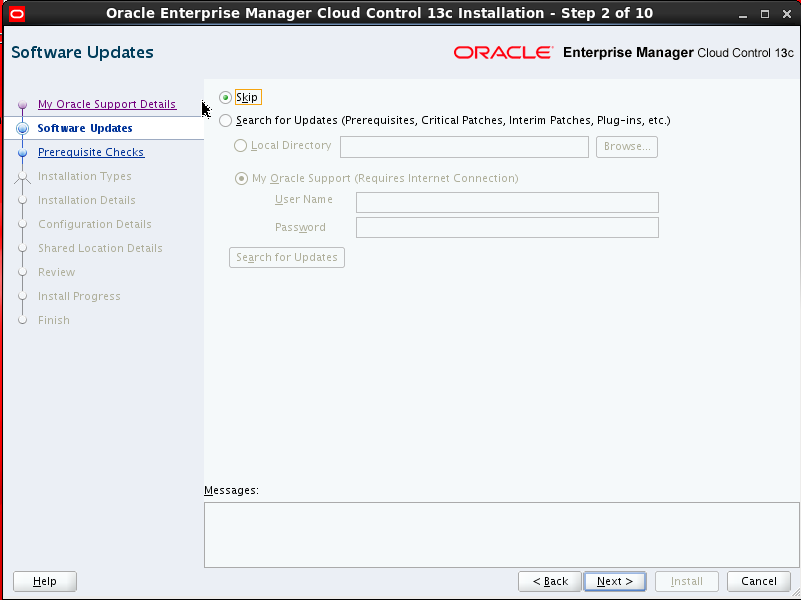Select the Local Directory option
Image resolution: width=801 pixels, height=600 pixels.
(240, 145)
